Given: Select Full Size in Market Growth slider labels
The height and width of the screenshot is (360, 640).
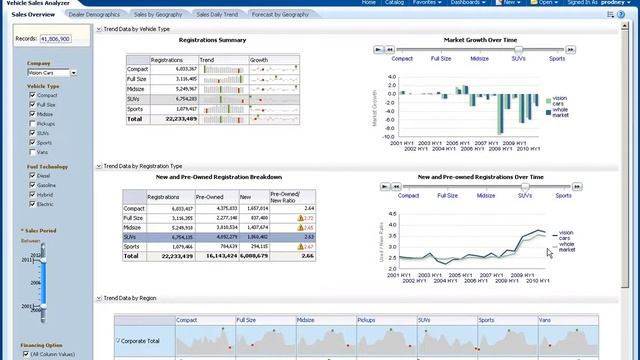Looking at the screenshot, I should 441,59.
